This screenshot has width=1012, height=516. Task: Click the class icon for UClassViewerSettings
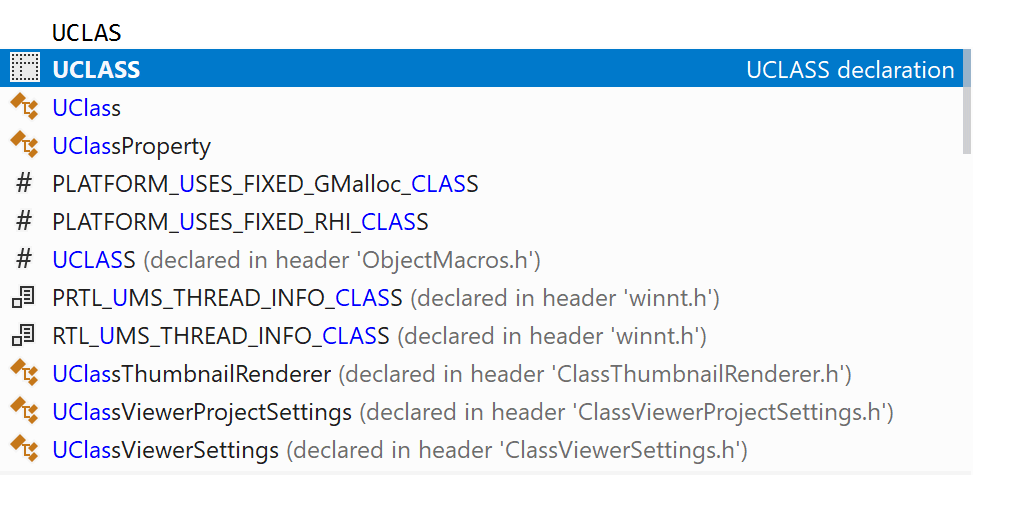click(x=25, y=449)
